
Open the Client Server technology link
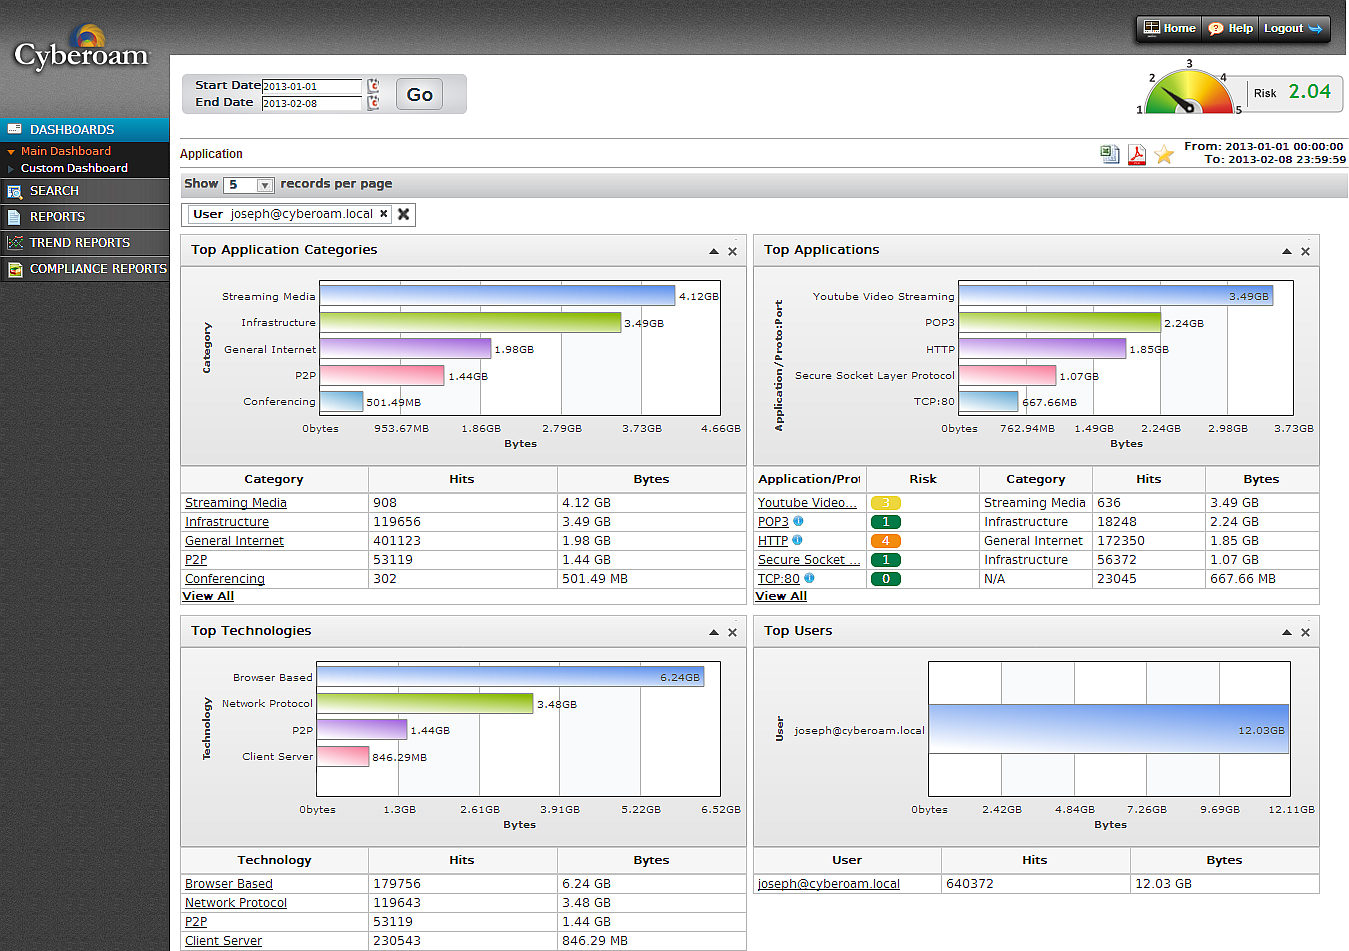pyautogui.click(x=223, y=941)
